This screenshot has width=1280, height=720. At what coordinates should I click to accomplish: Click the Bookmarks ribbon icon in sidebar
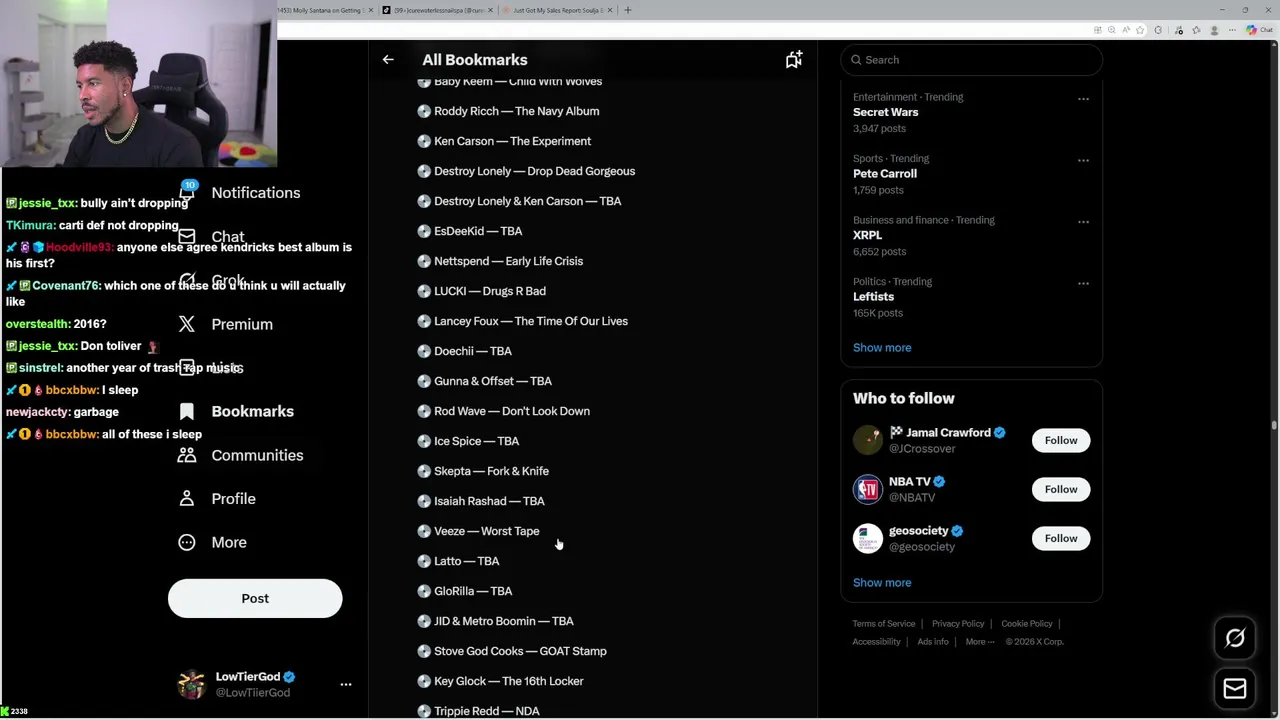click(x=187, y=411)
